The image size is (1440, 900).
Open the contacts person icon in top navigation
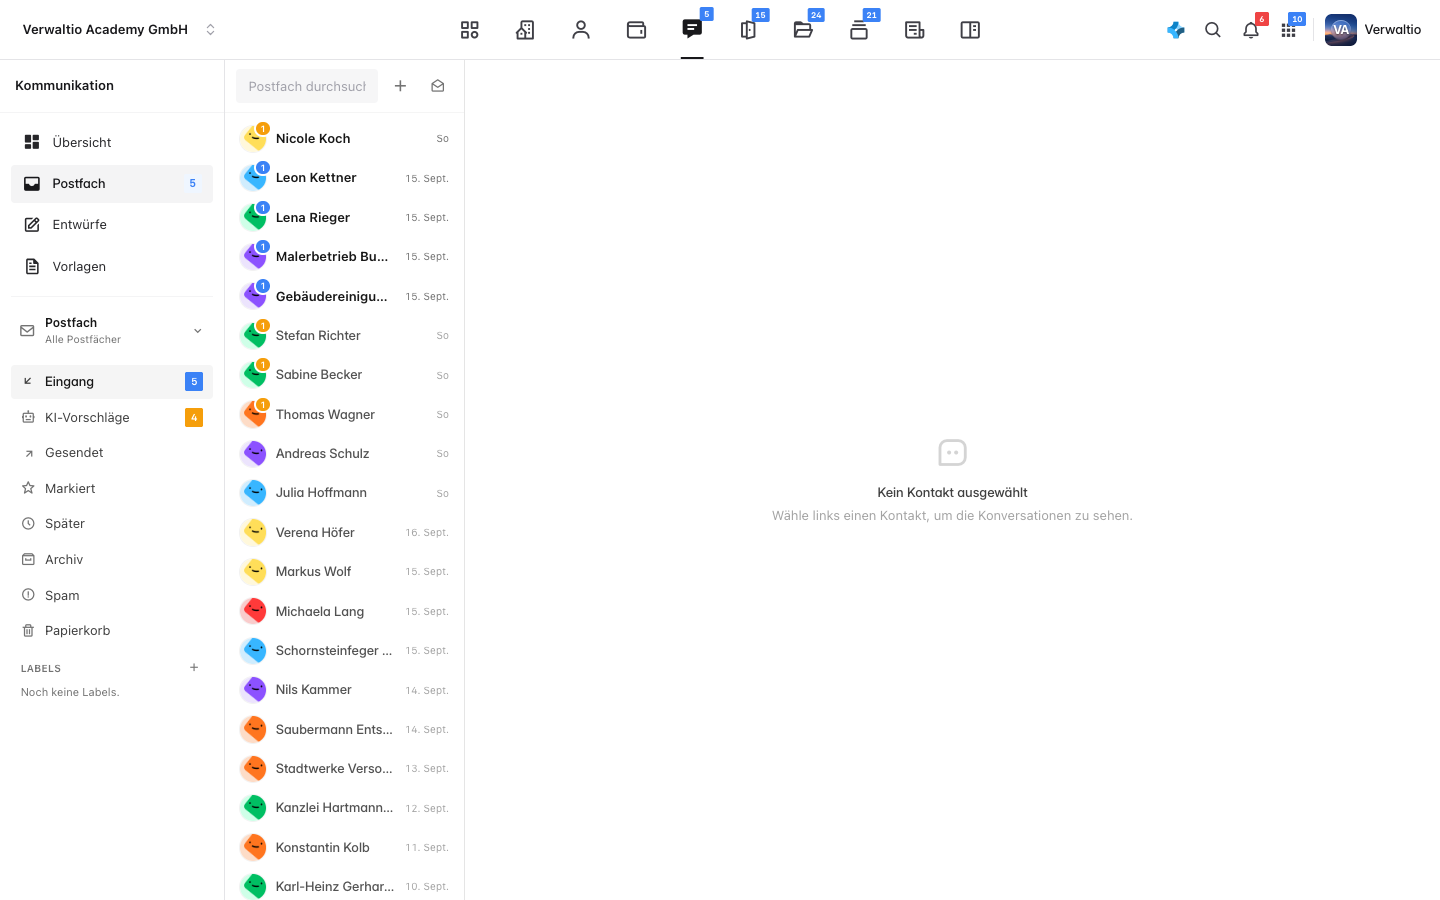581,30
